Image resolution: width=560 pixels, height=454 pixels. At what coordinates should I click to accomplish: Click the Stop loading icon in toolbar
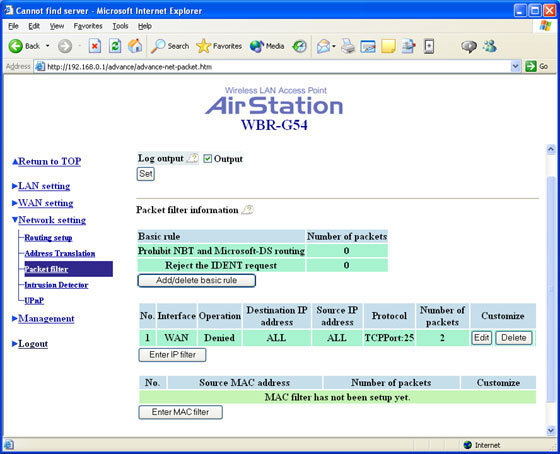pos(95,46)
